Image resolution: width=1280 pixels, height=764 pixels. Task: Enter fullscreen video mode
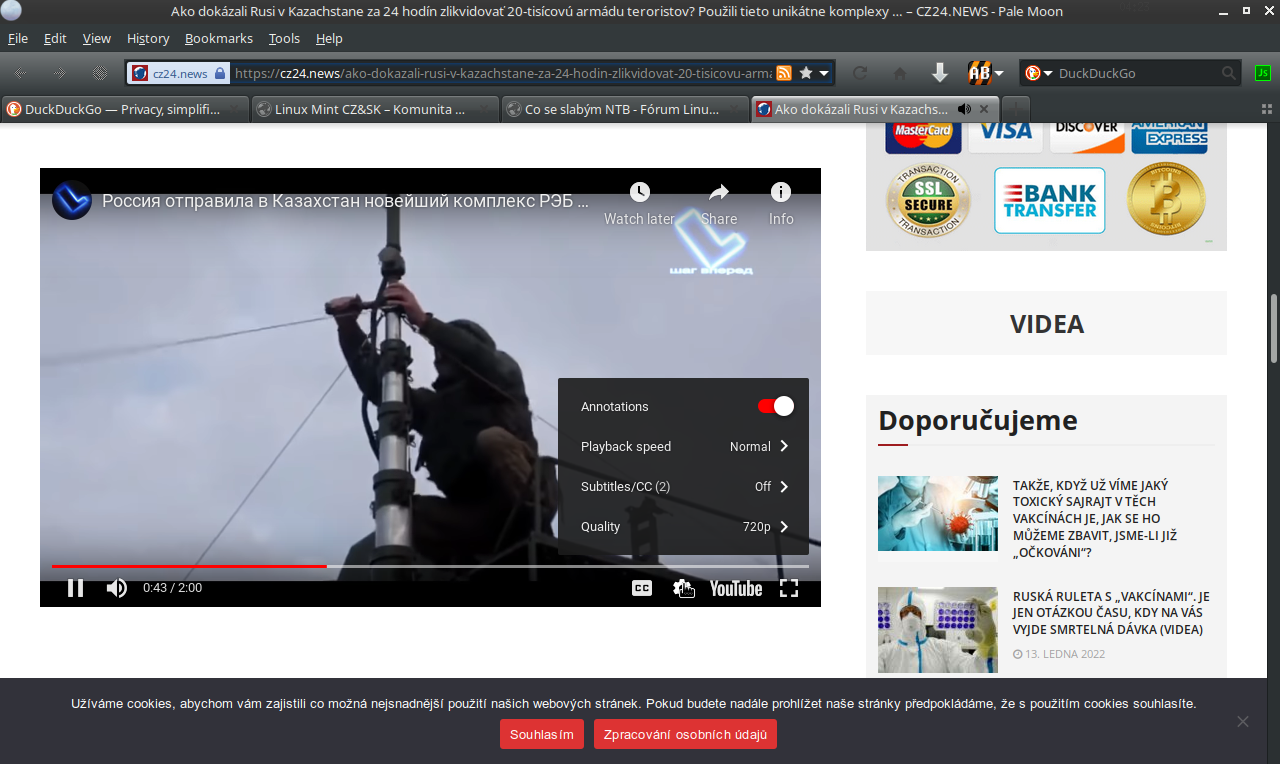(x=789, y=588)
